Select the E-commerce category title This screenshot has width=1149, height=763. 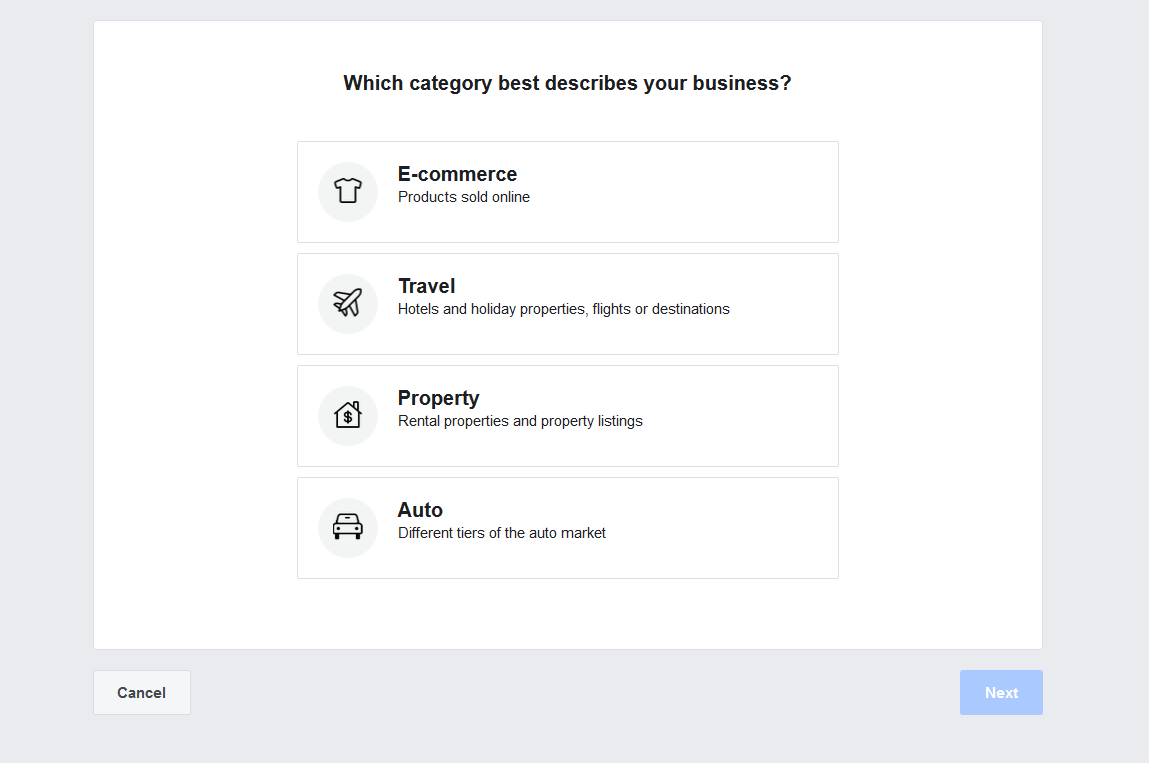457,174
